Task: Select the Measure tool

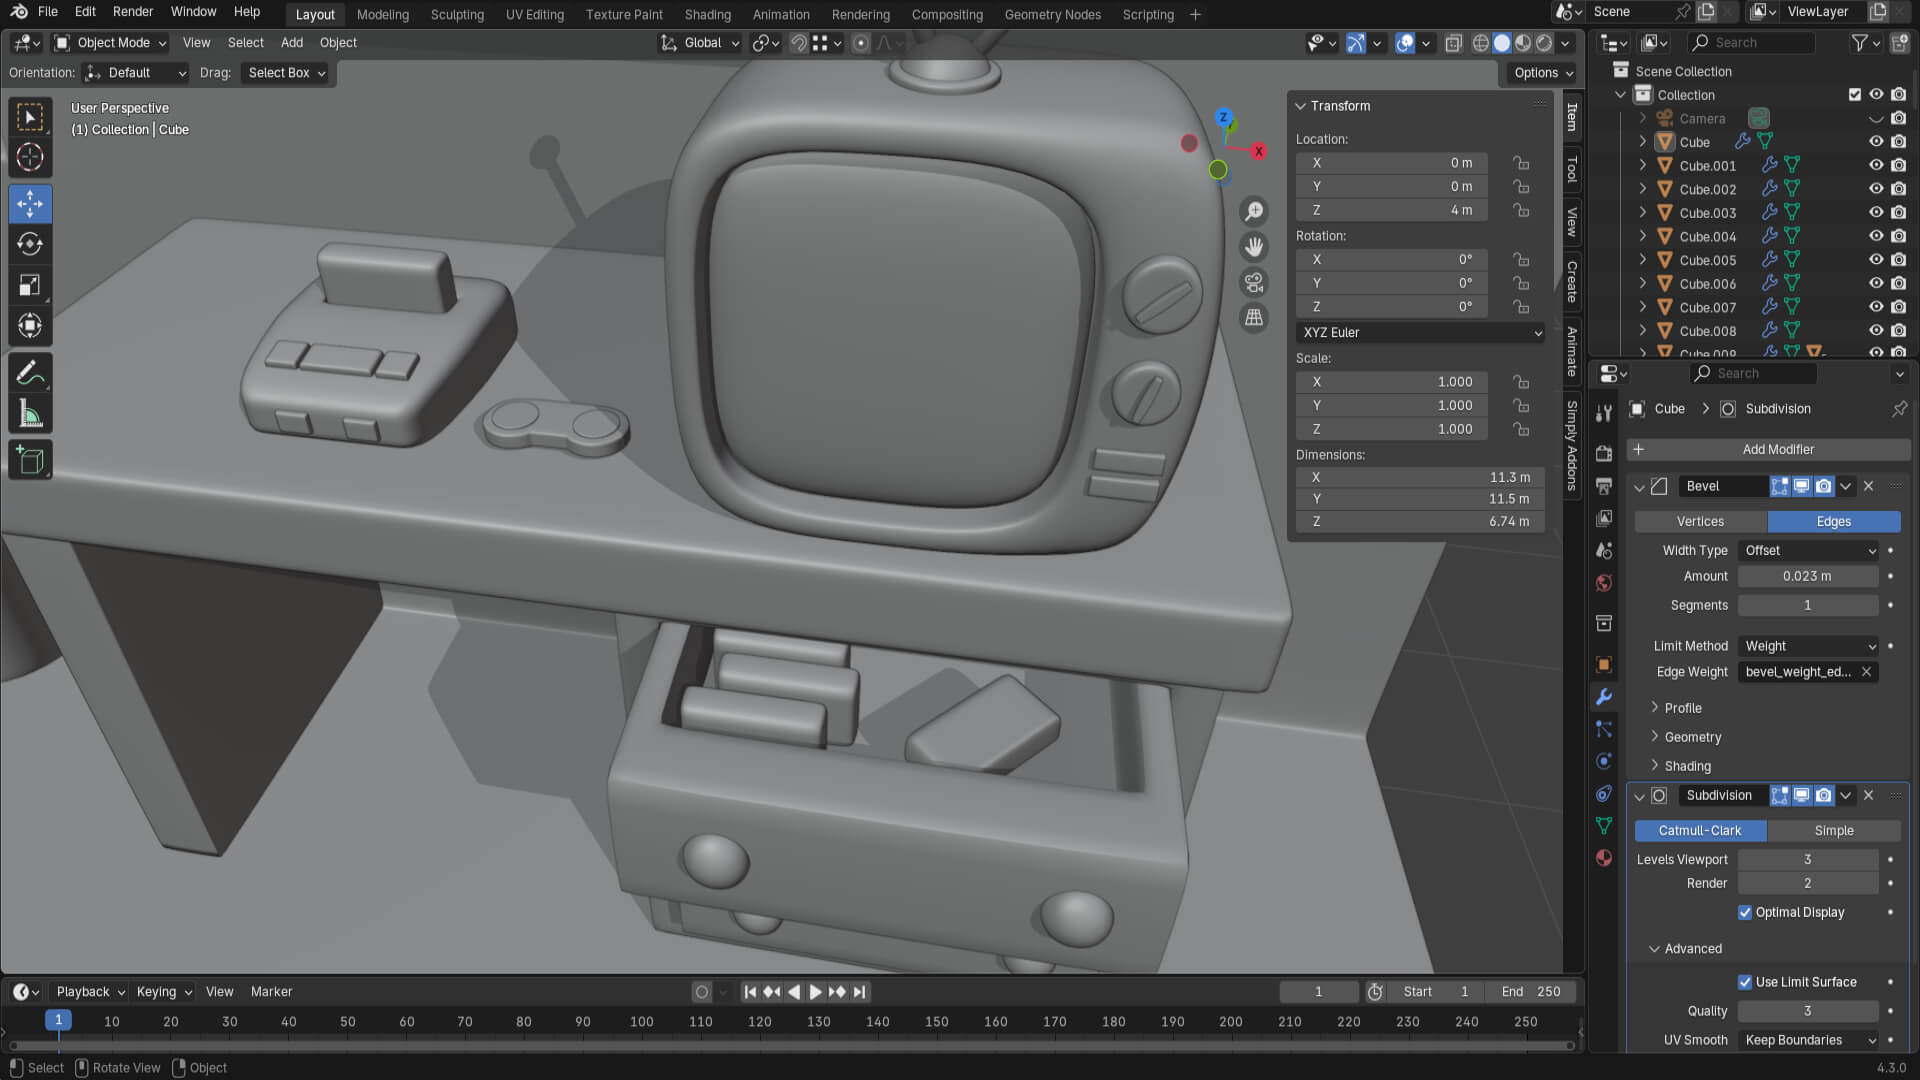Action: pos(30,414)
